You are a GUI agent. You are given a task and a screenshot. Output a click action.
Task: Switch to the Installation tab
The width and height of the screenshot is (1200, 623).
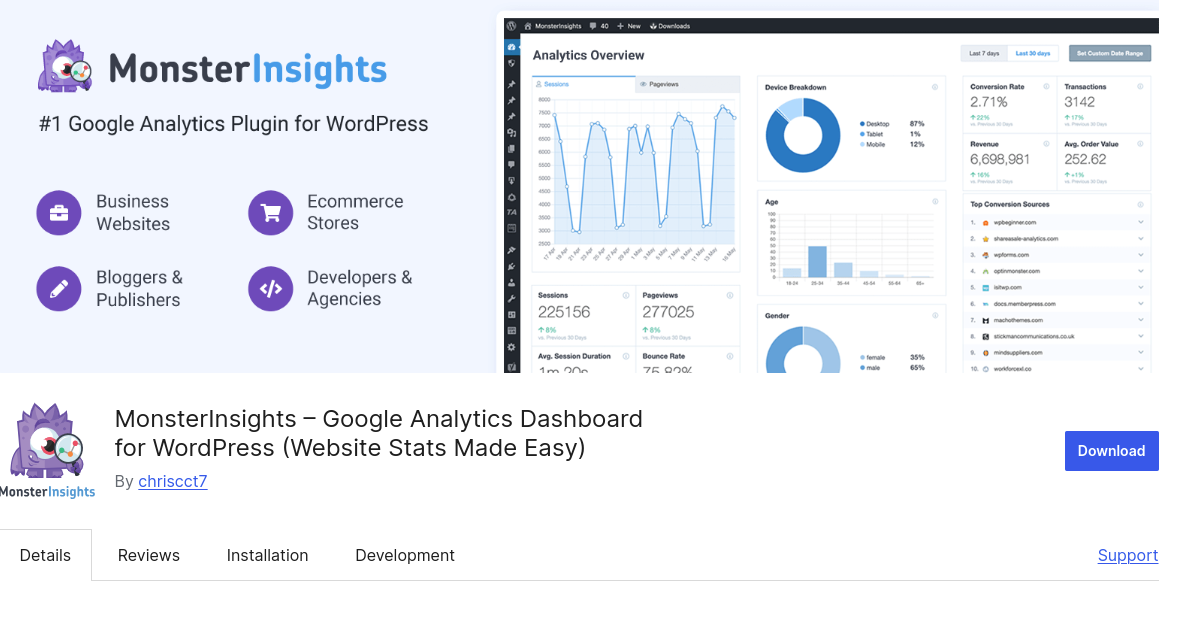coord(267,555)
